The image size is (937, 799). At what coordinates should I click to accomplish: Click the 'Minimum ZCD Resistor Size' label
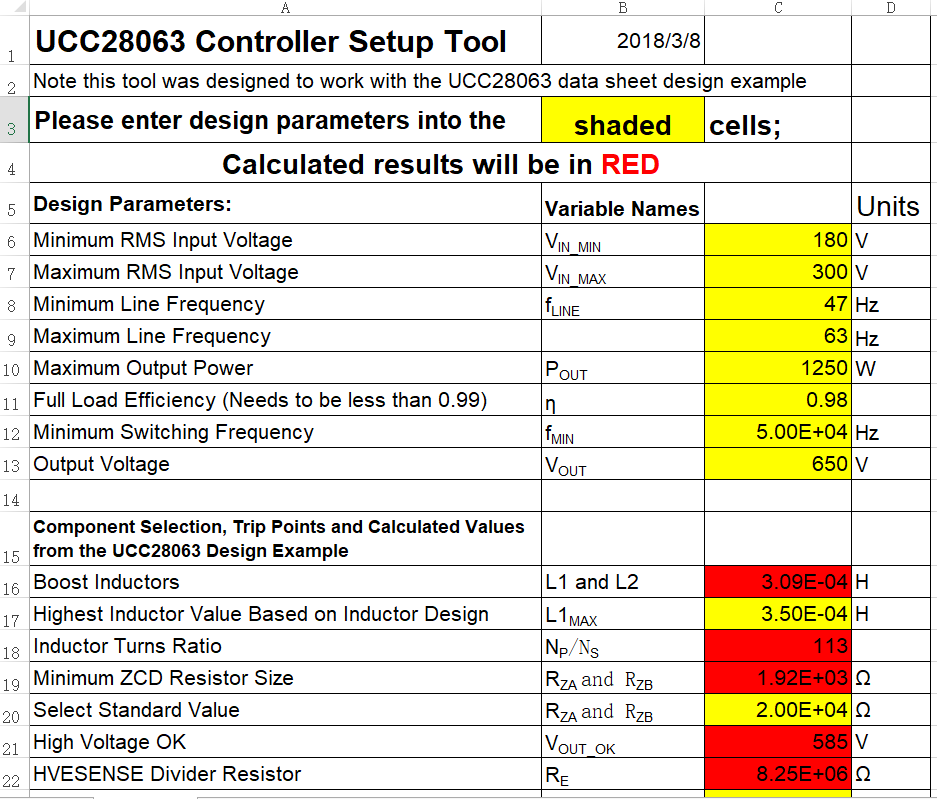click(x=163, y=678)
